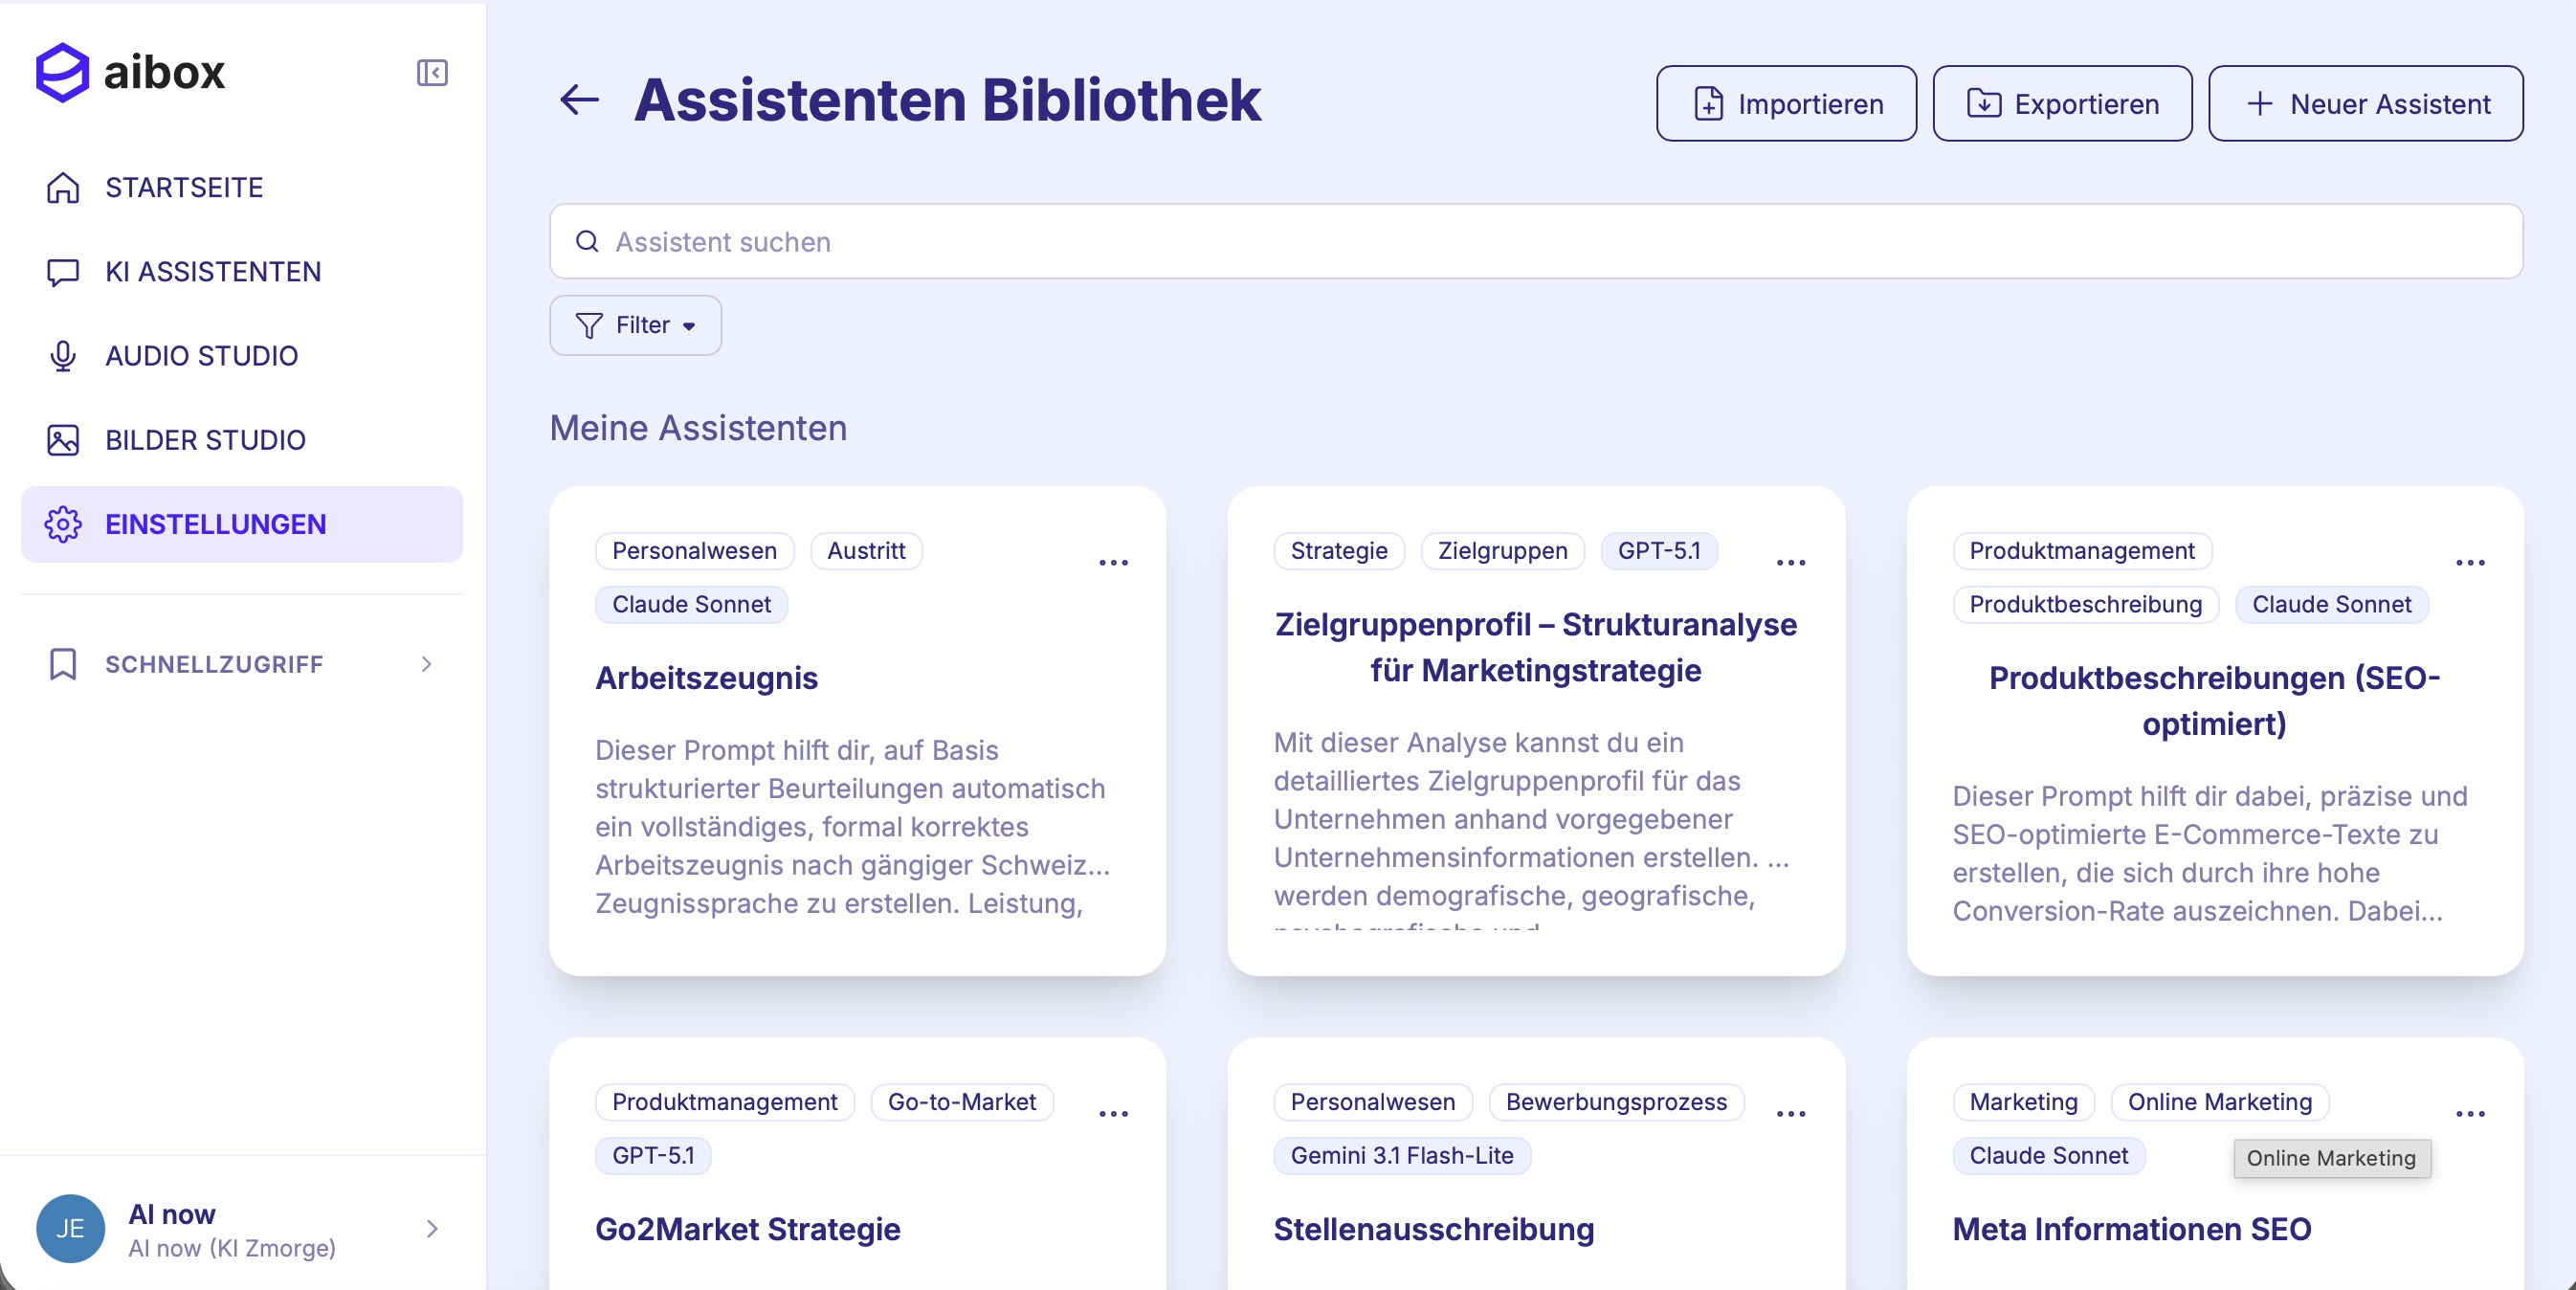Click the Marketing tag
The width and height of the screenshot is (2576, 1290).
tap(2023, 1102)
